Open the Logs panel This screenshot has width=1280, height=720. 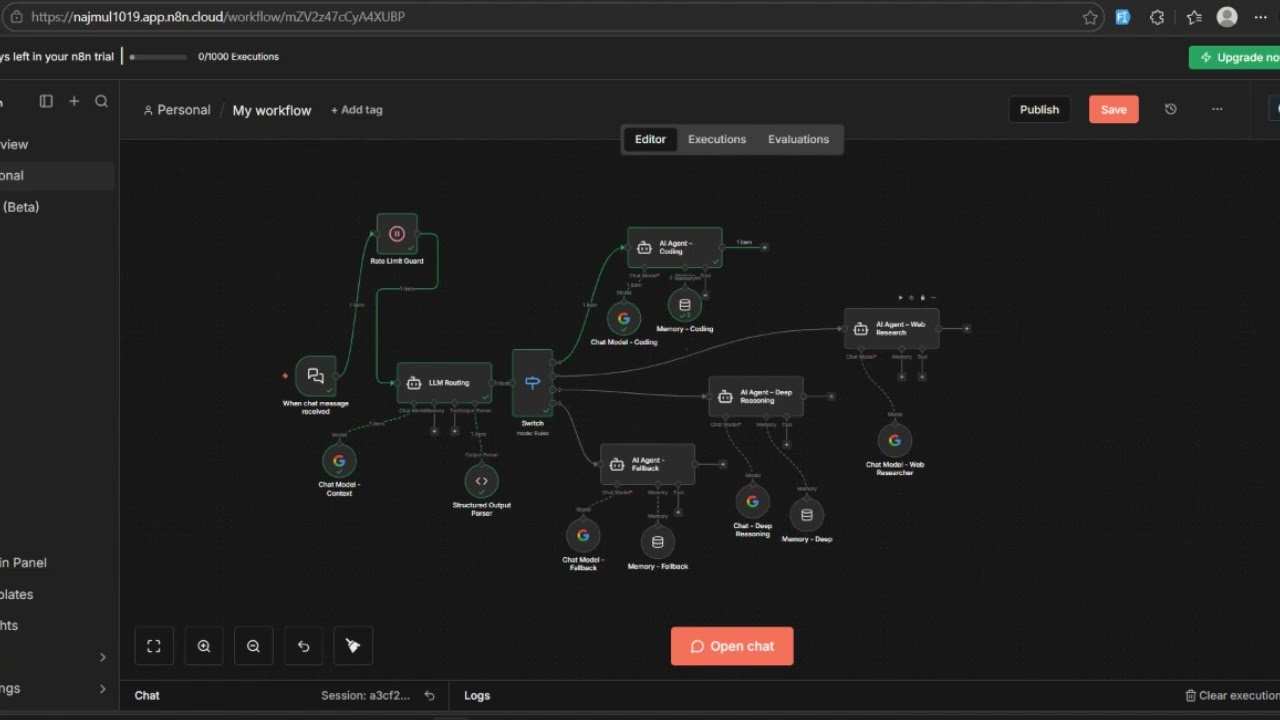point(477,695)
